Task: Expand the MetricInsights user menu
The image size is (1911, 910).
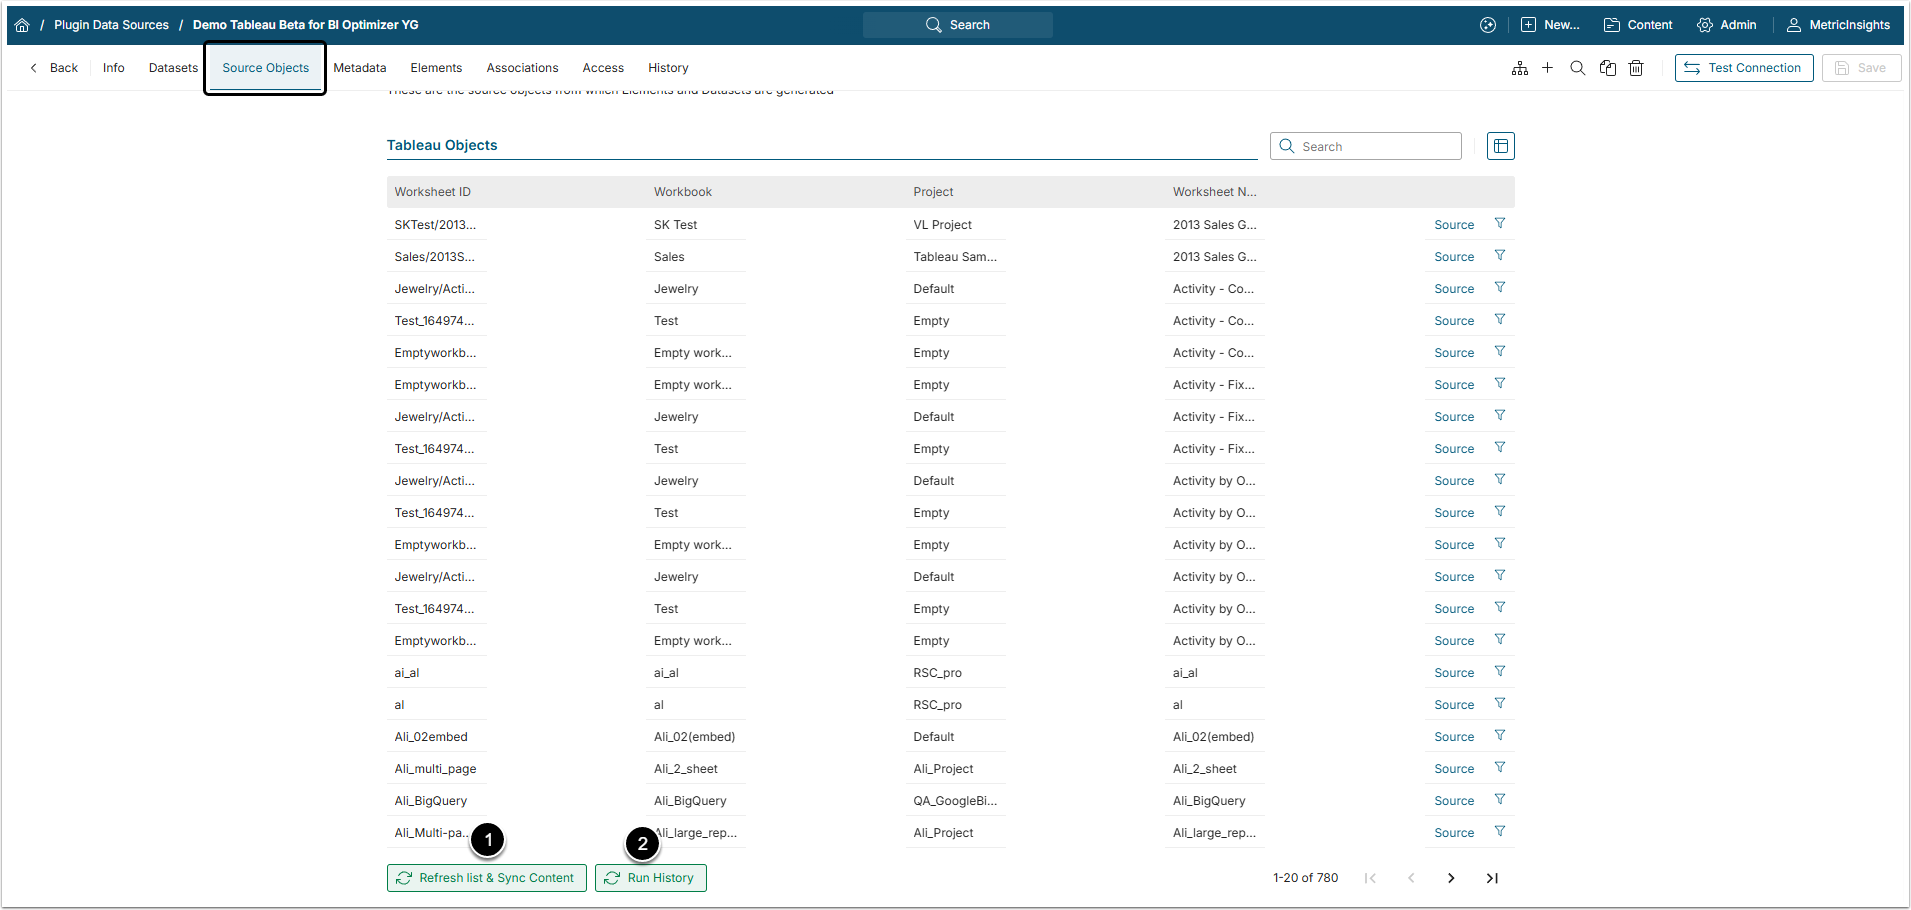Action: click(1838, 25)
